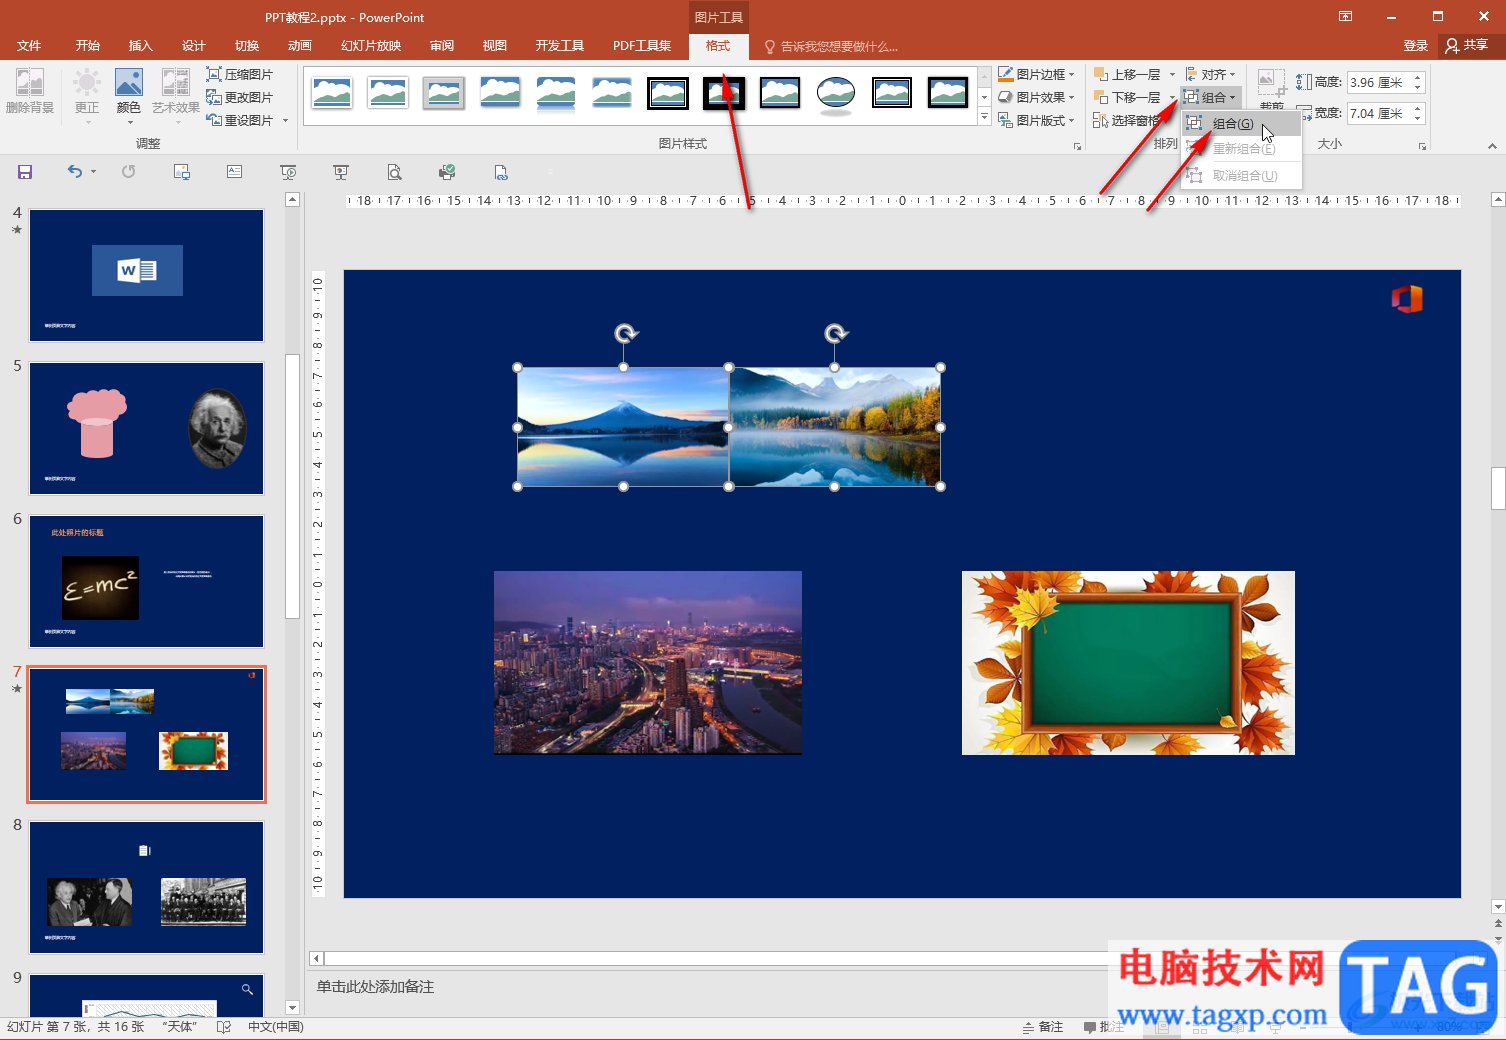Viewport: 1506px width, 1040px height.
Task: Click Bring Forward (上移一层) icon
Action: [1100, 74]
